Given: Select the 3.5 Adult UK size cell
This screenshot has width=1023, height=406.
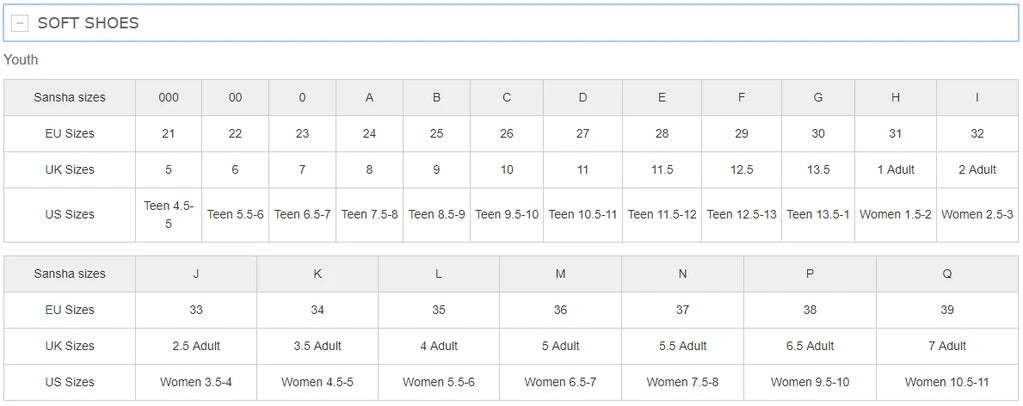Looking at the screenshot, I should pyautogui.click(x=317, y=346).
